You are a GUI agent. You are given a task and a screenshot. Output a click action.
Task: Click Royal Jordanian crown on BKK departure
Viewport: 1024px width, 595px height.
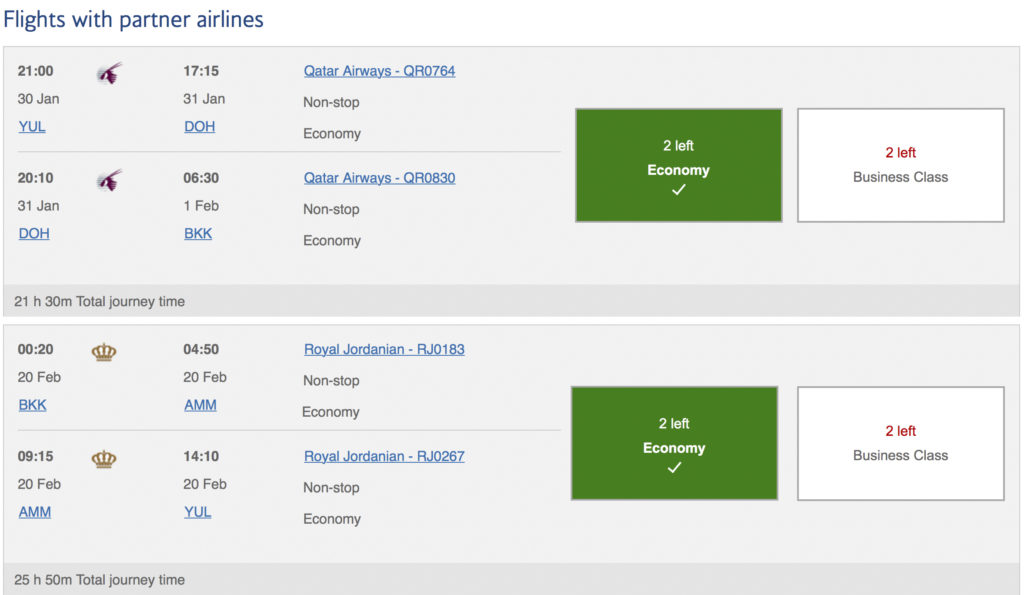(104, 351)
